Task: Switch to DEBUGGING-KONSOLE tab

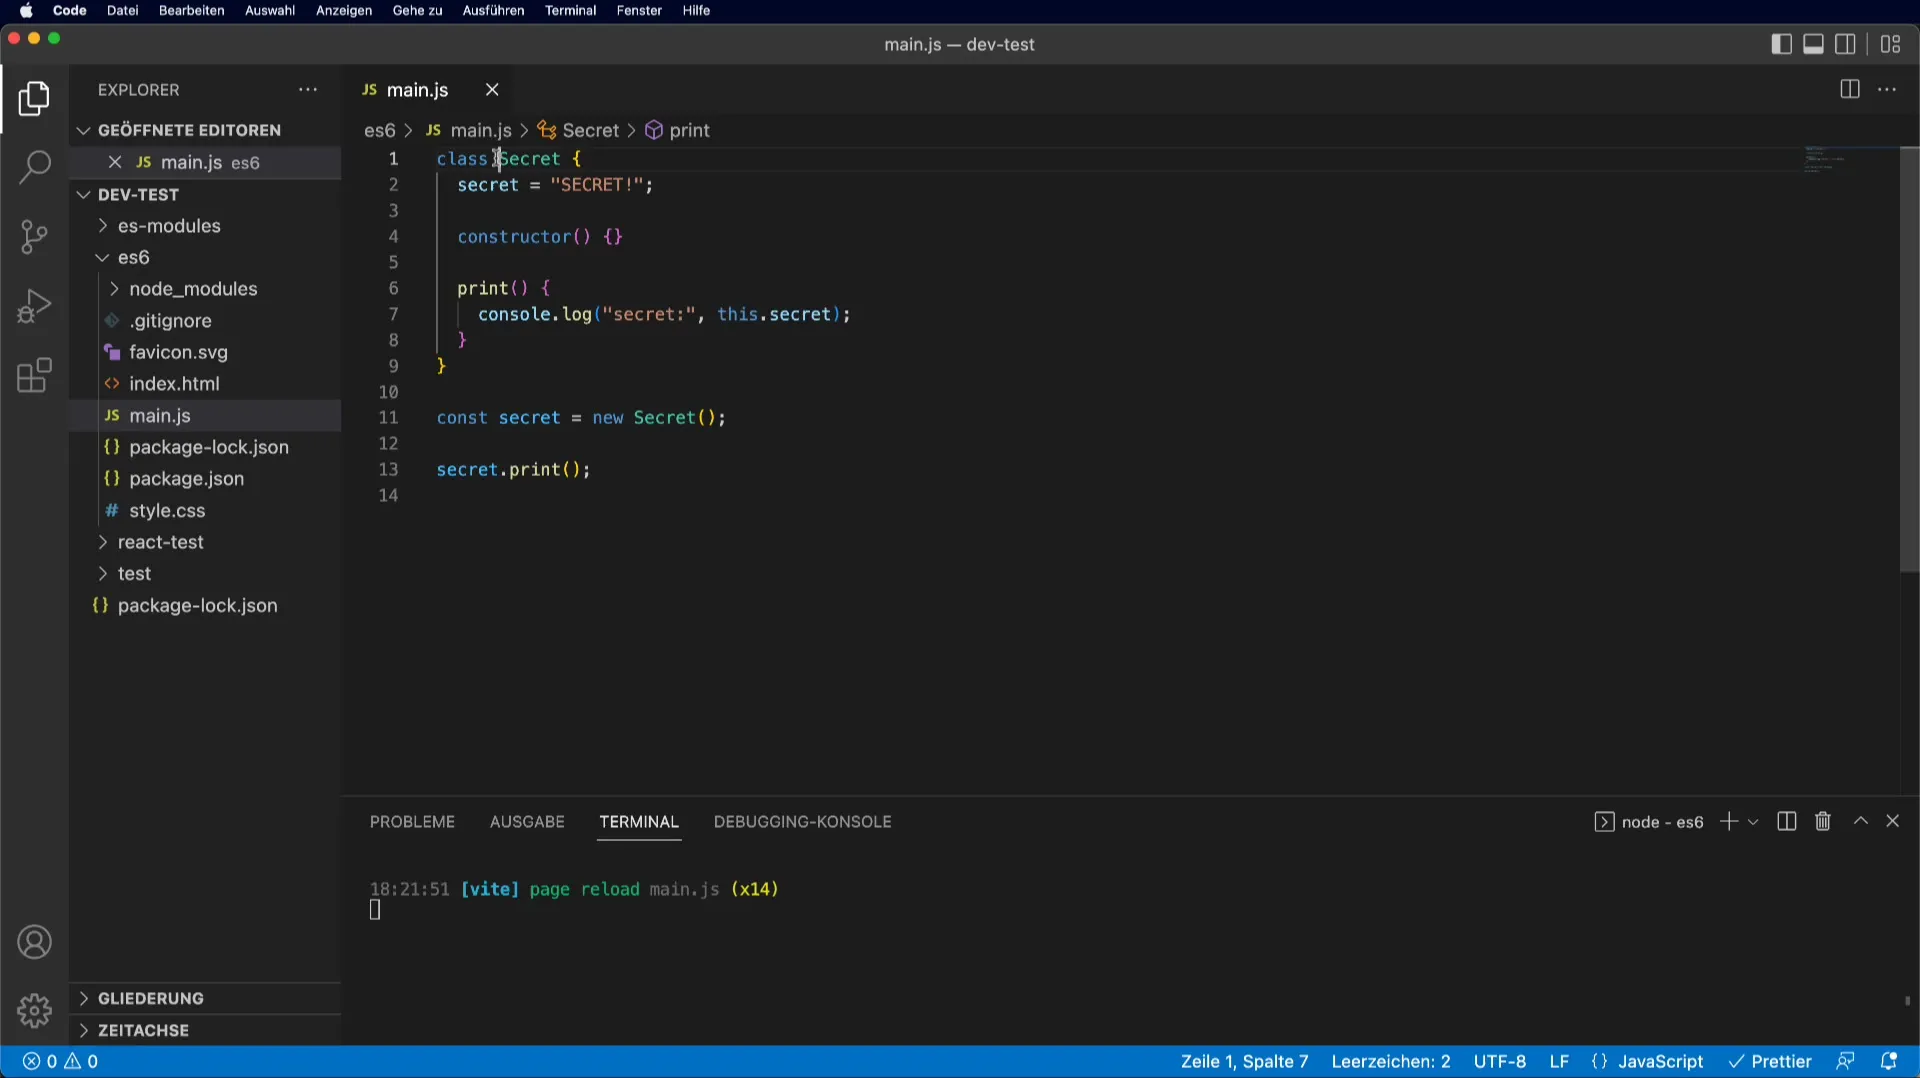Action: tap(802, 822)
